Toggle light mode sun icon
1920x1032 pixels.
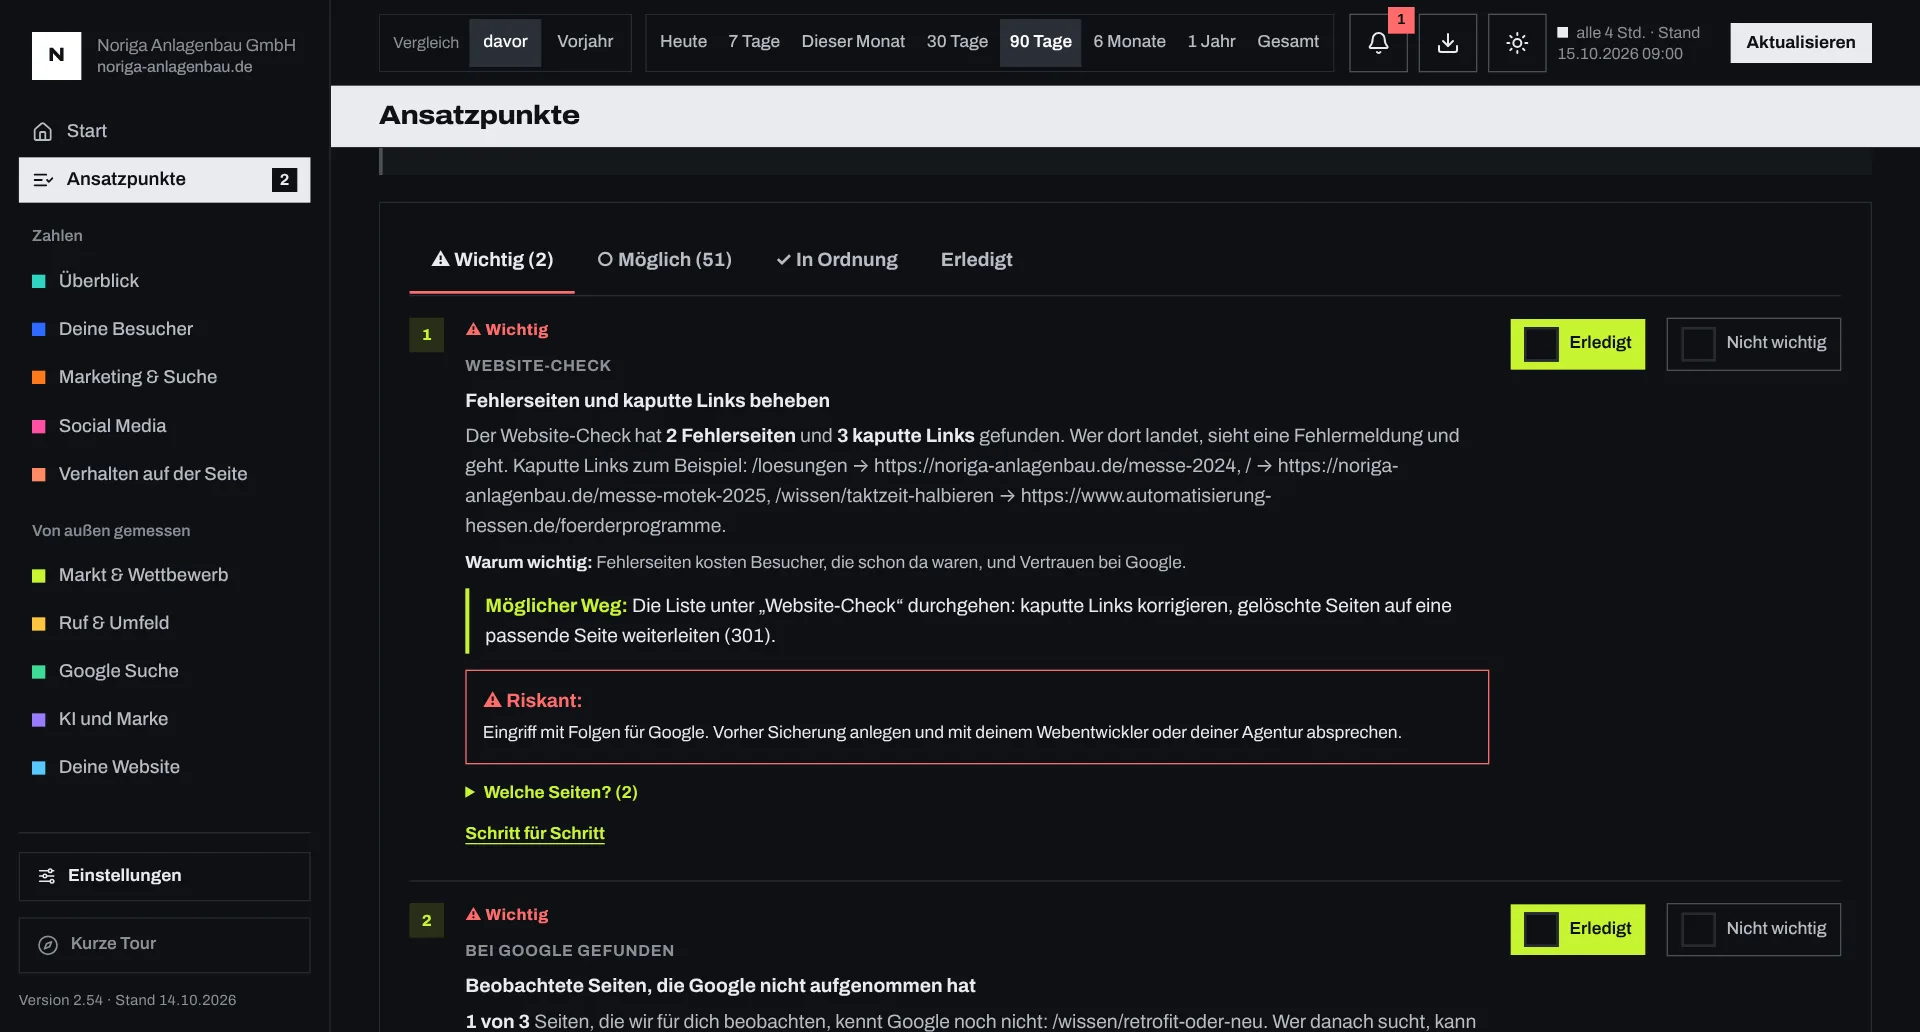(x=1517, y=43)
